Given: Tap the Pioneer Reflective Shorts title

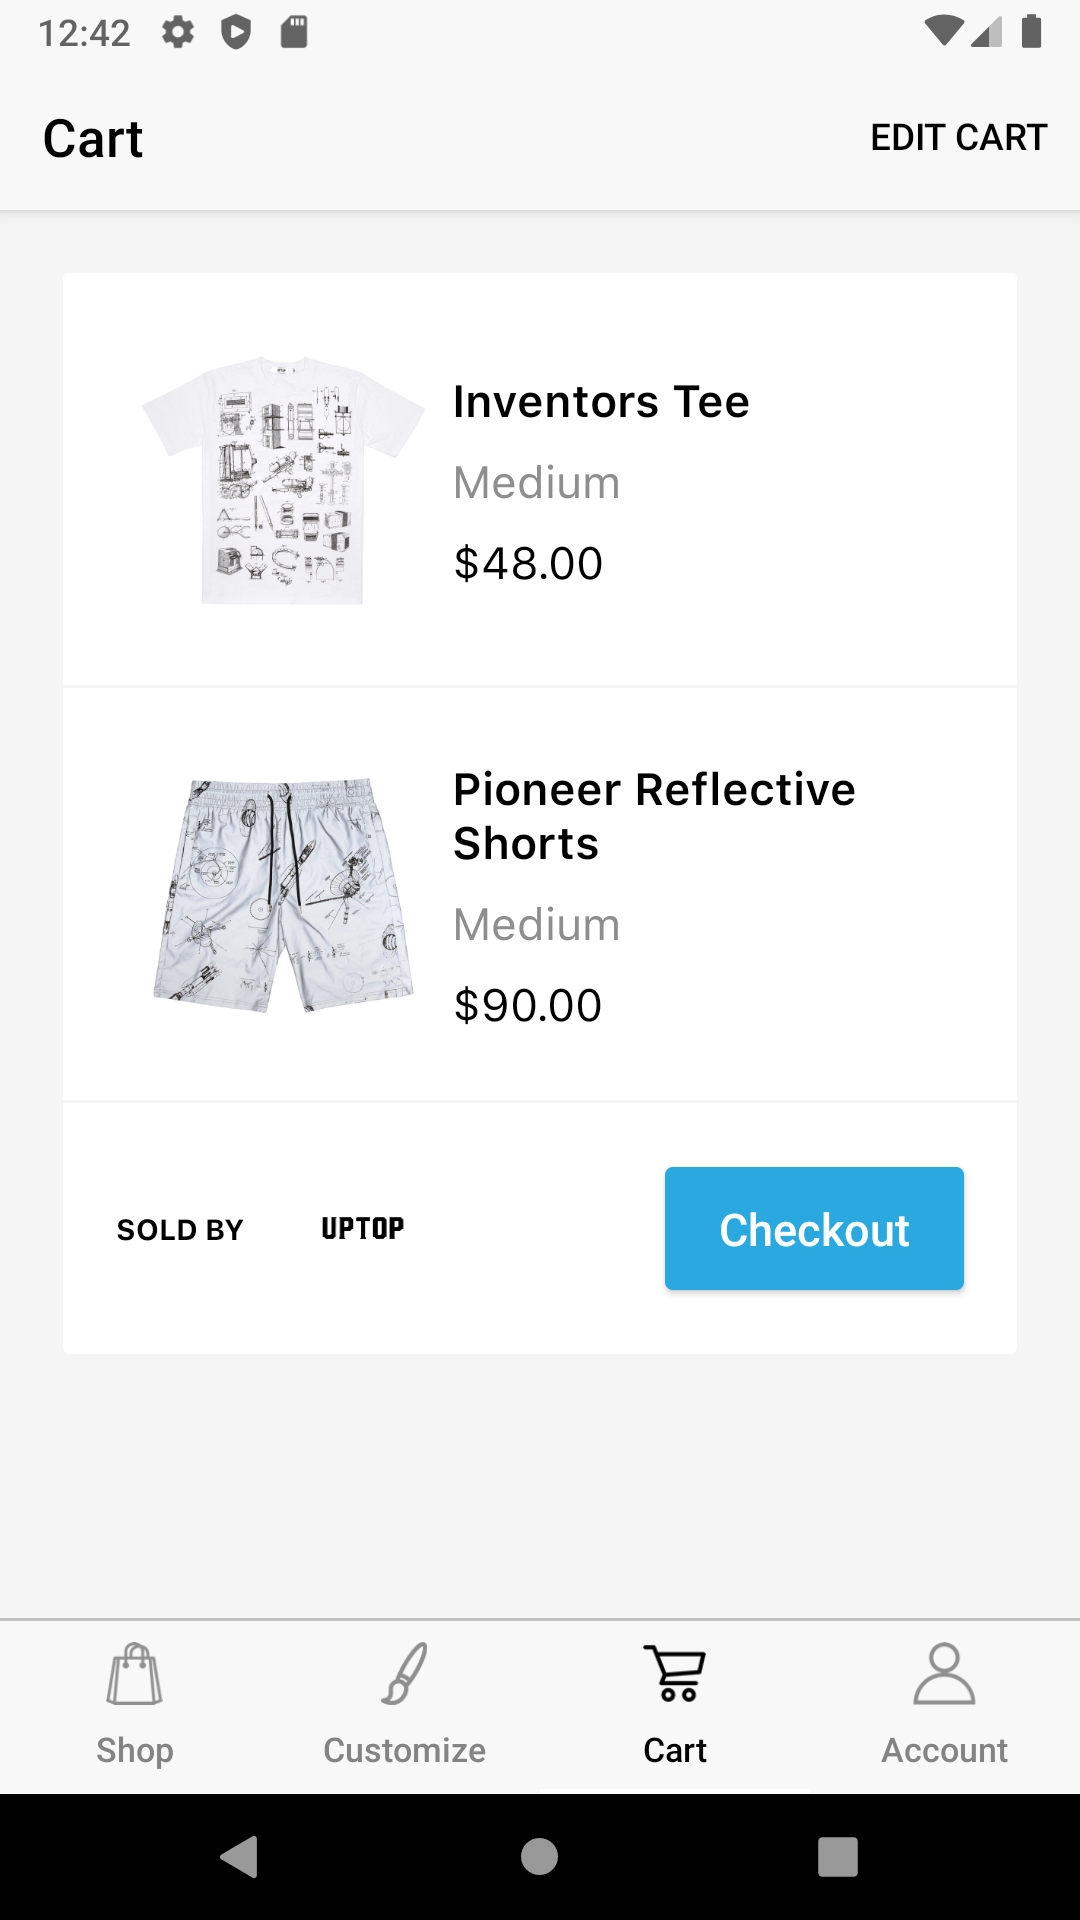Looking at the screenshot, I should 654,816.
